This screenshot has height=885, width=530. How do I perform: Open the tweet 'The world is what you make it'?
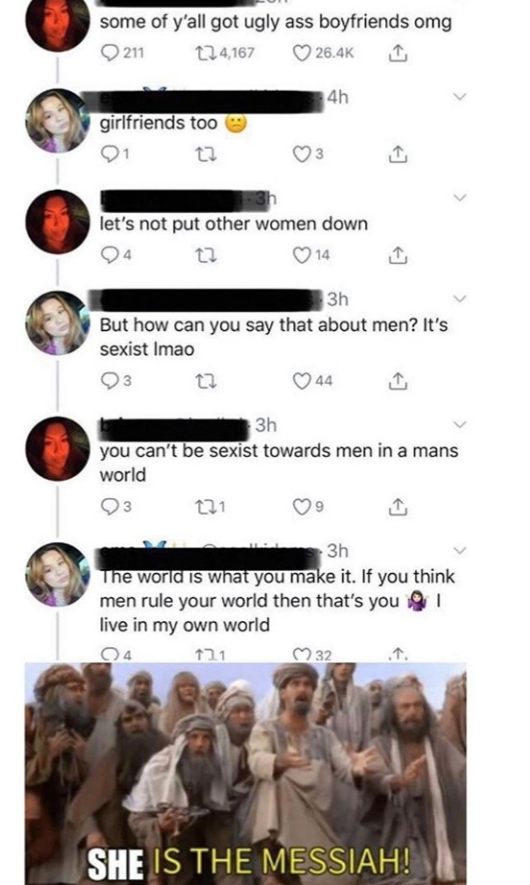[x=278, y=601]
